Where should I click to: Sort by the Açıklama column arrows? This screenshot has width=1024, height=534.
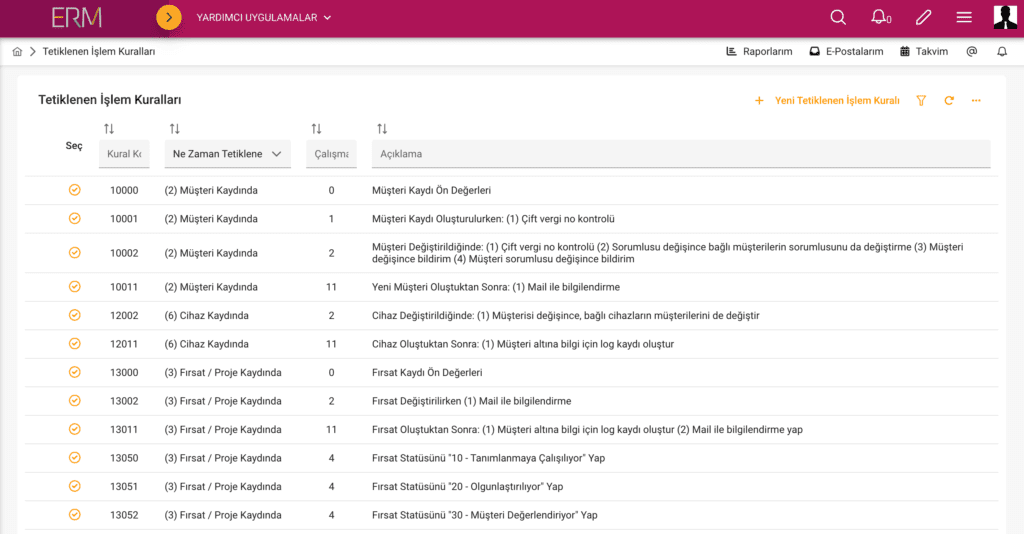[x=382, y=129]
